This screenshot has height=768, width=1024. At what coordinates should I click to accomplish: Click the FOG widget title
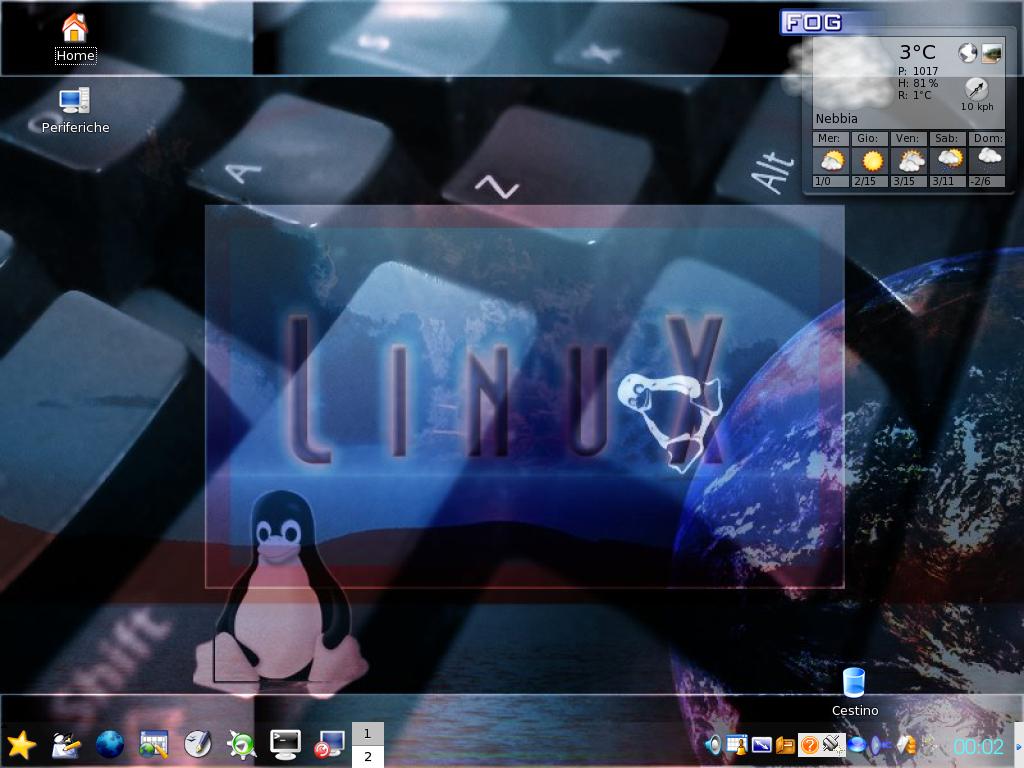pos(812,23)
